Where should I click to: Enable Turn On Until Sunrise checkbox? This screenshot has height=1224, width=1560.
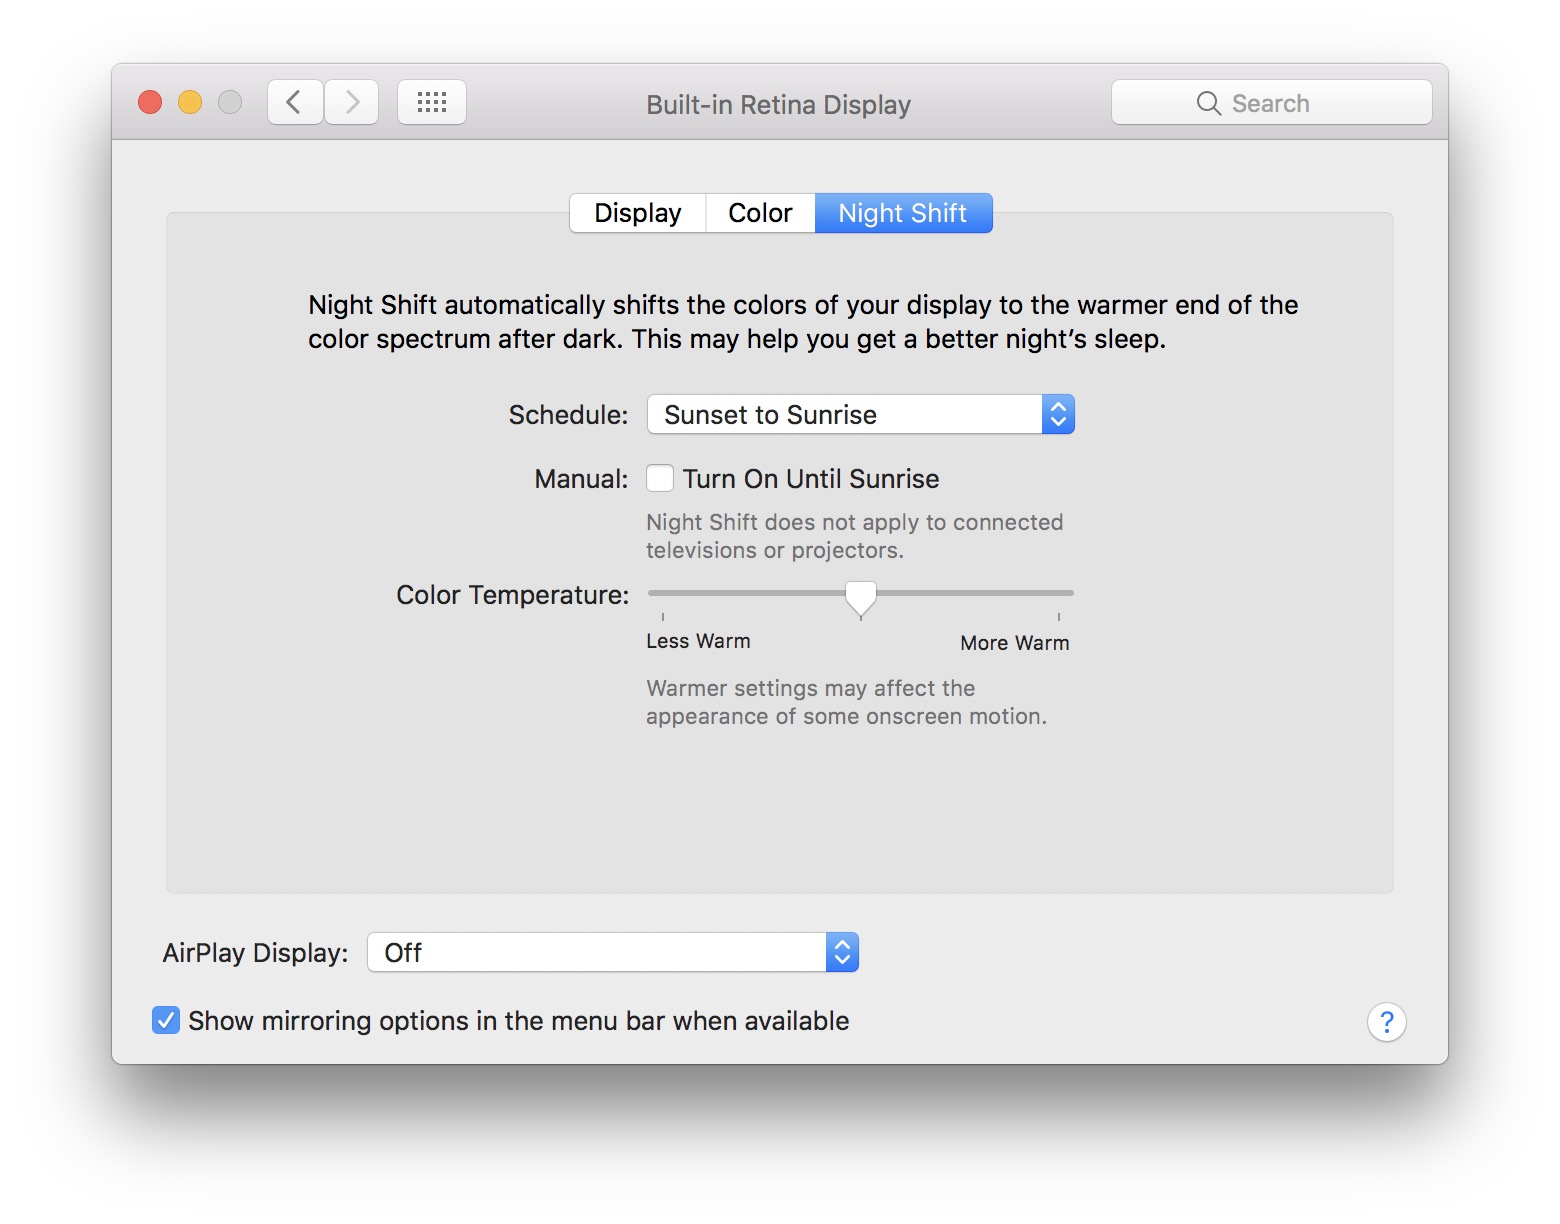point(660,479)
